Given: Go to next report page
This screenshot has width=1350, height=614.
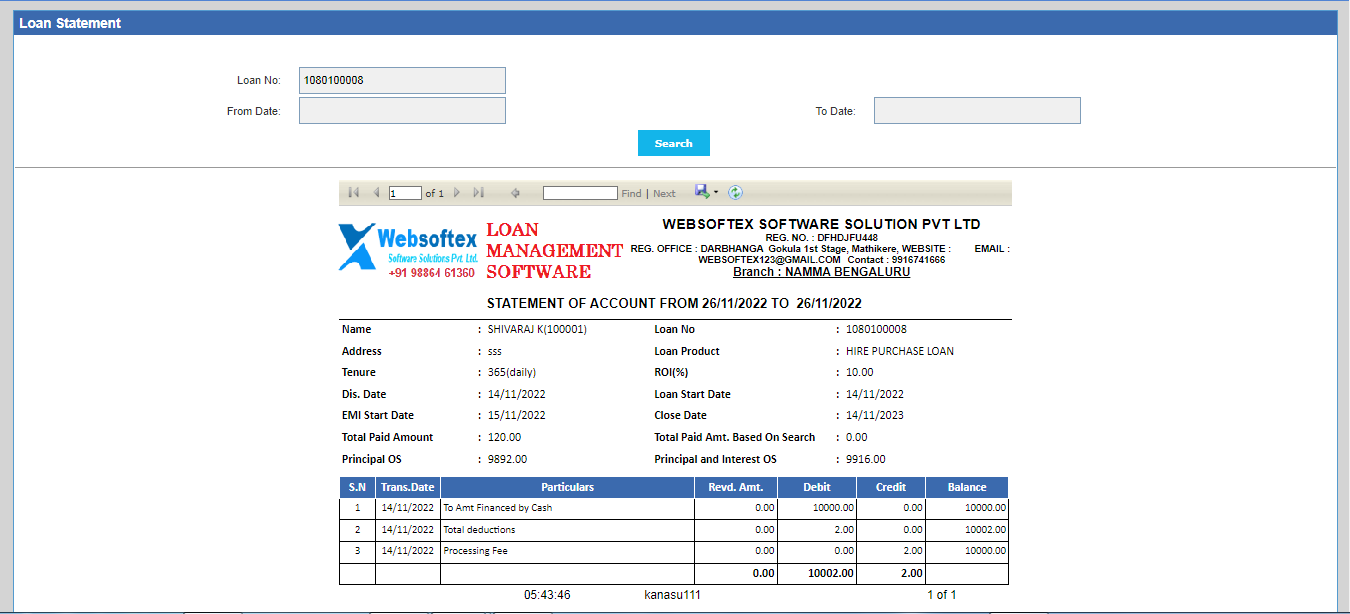Looking at the screenshot, I should [x=457, y=193].
